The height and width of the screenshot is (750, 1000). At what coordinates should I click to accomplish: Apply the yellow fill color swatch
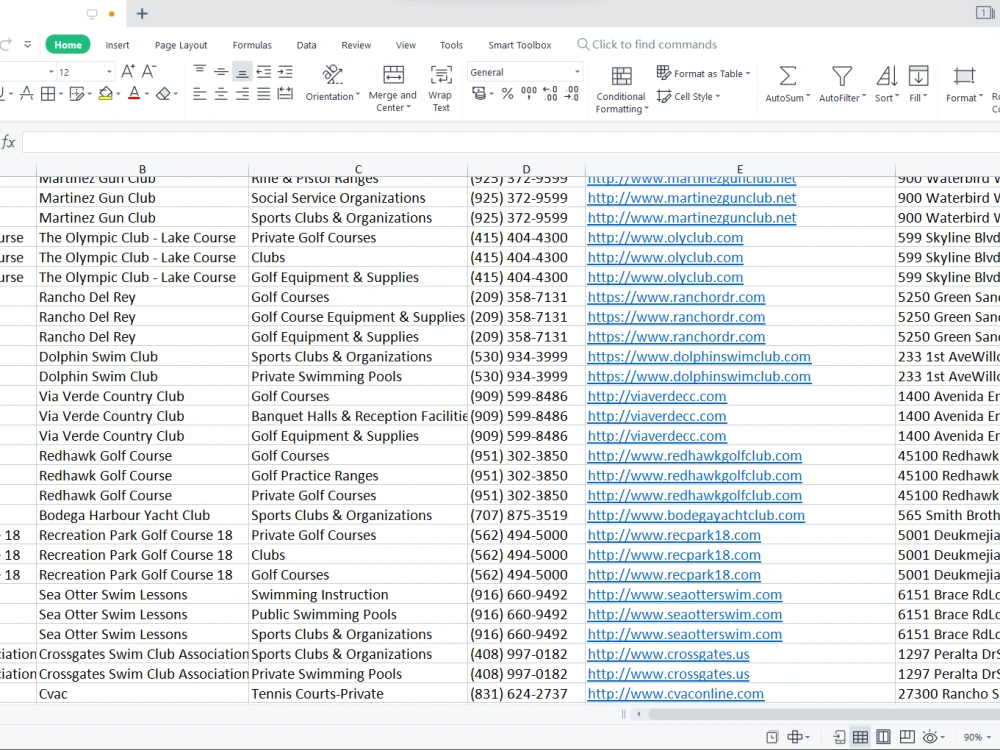pos(106,94)
